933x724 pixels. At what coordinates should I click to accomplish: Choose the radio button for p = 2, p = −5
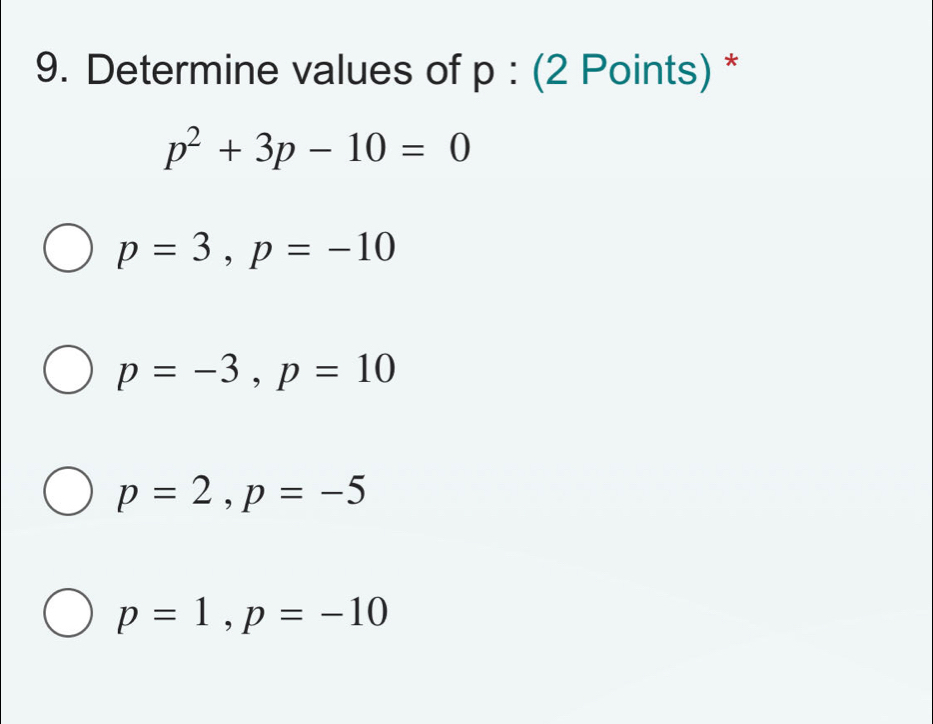[x=67, y=493]
